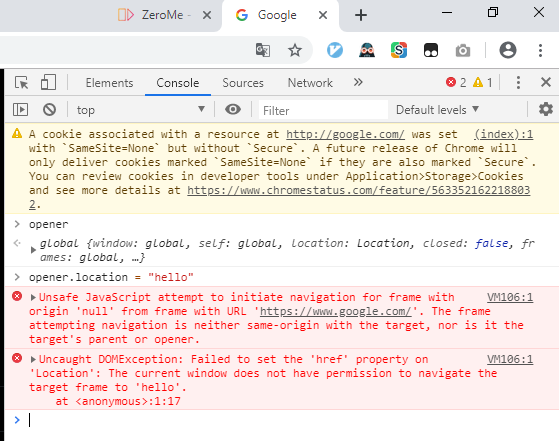Open https://www.google.com/ link in error
The image size is (559, 441).
(x=335, y=312)
